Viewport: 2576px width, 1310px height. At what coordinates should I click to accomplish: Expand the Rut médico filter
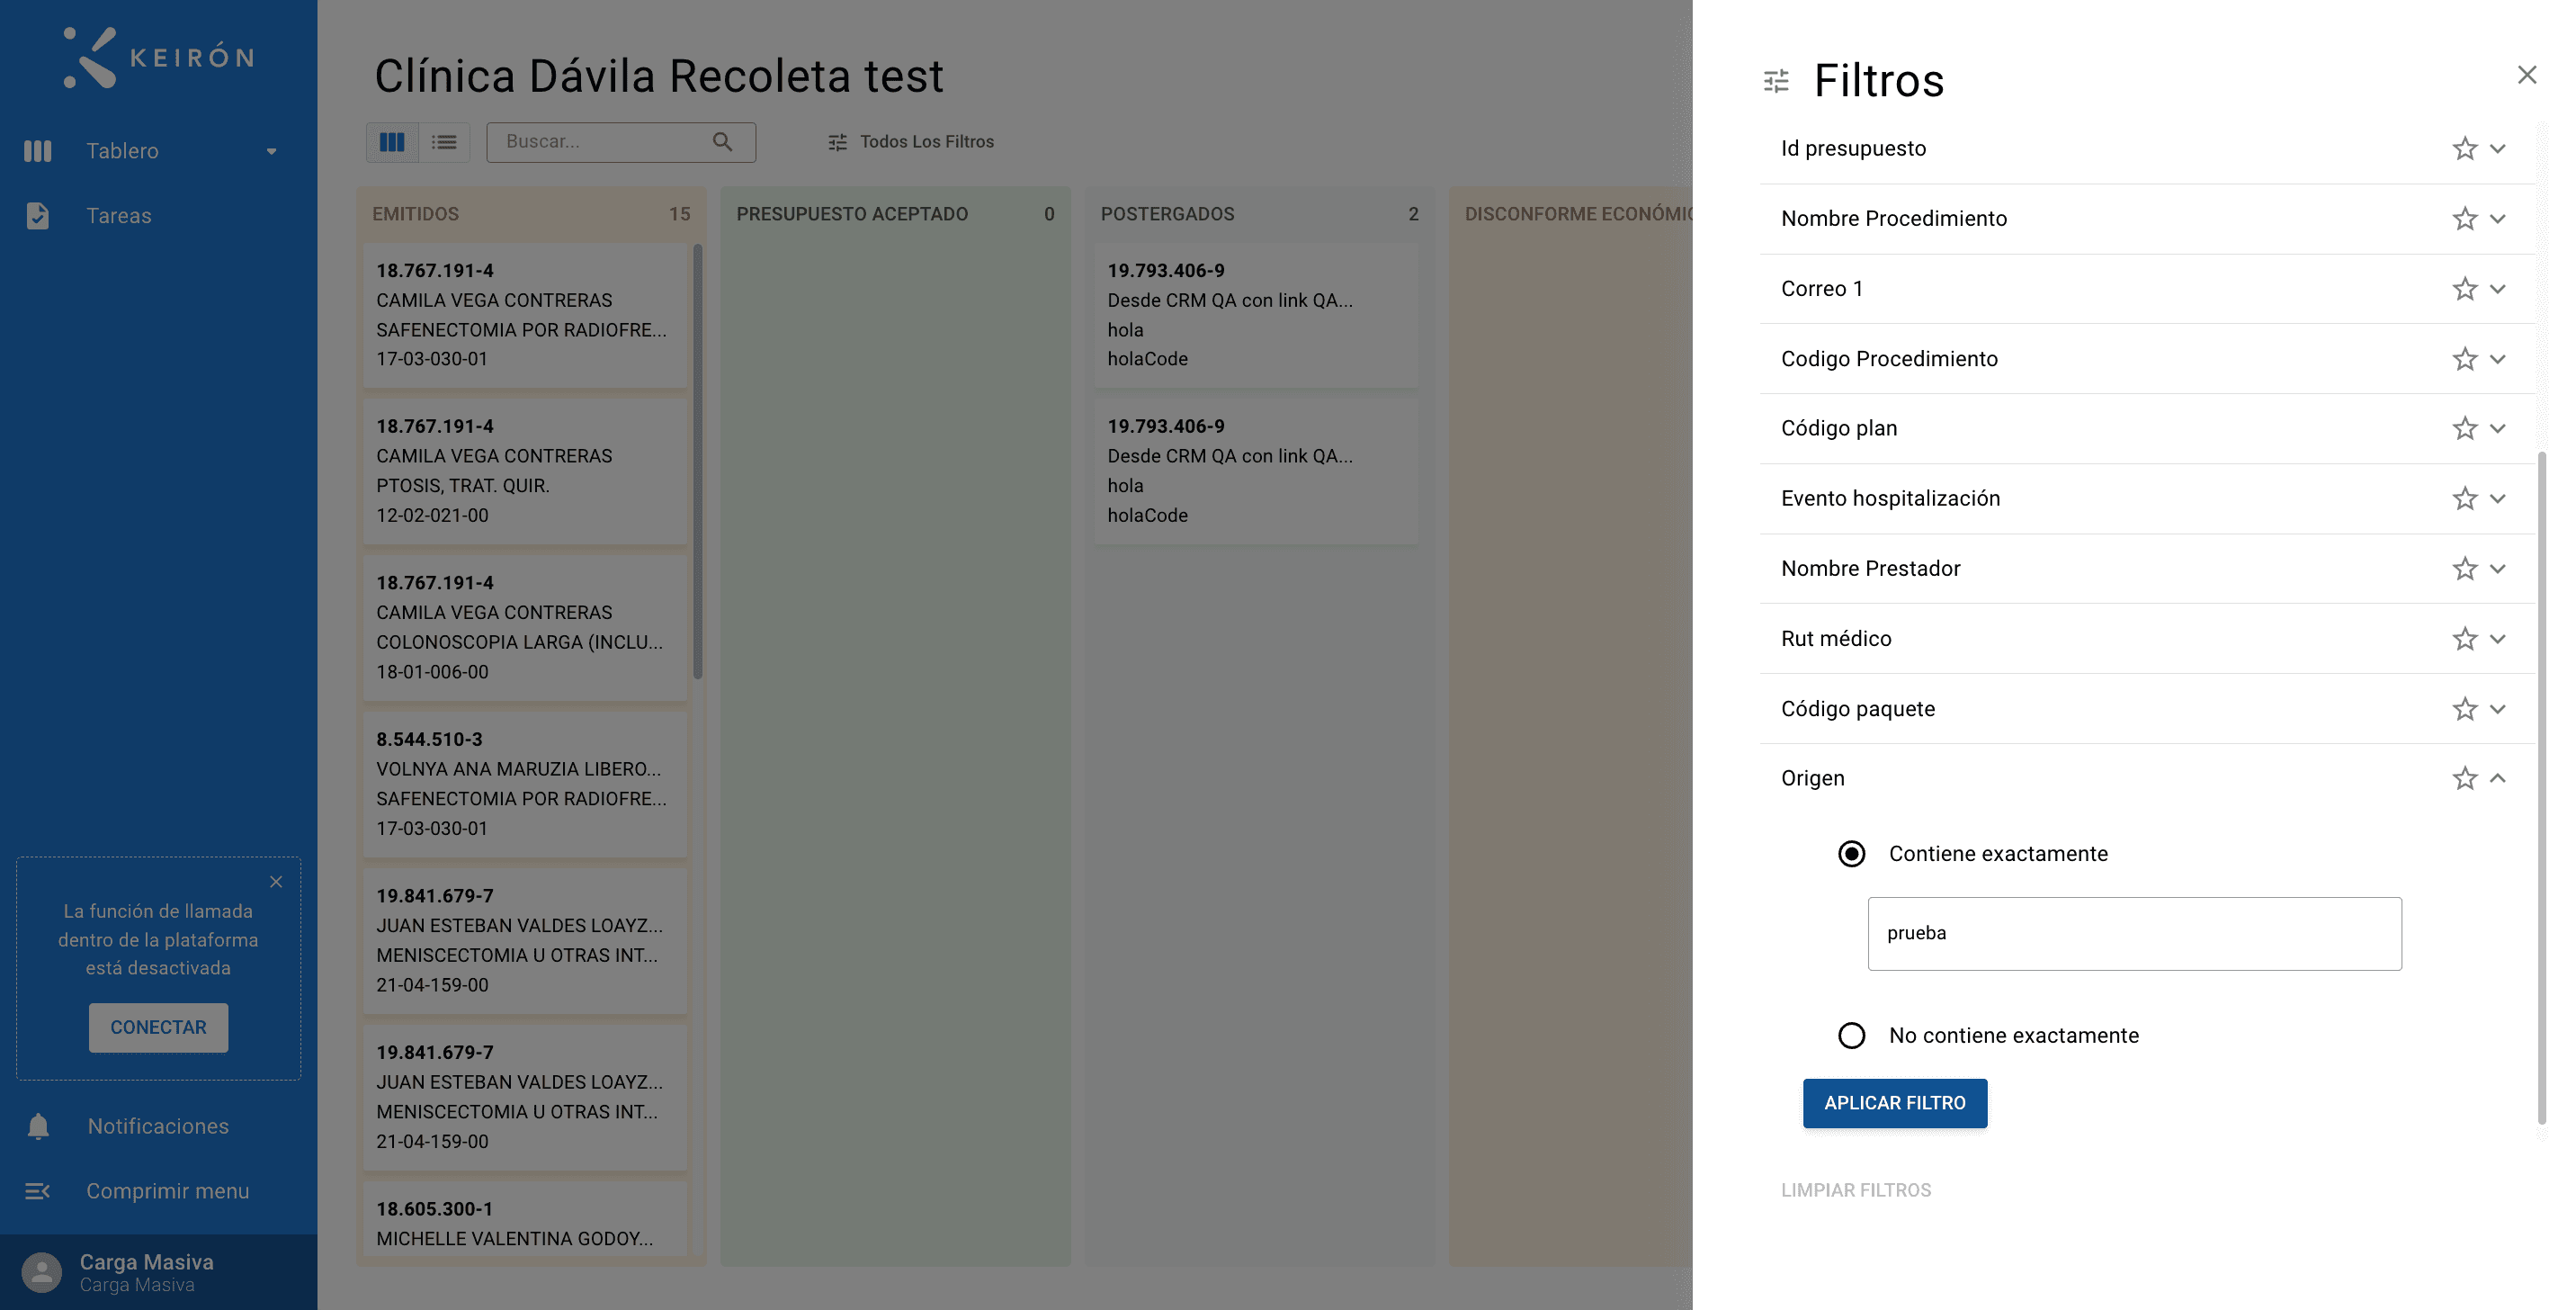(2497, 639)
